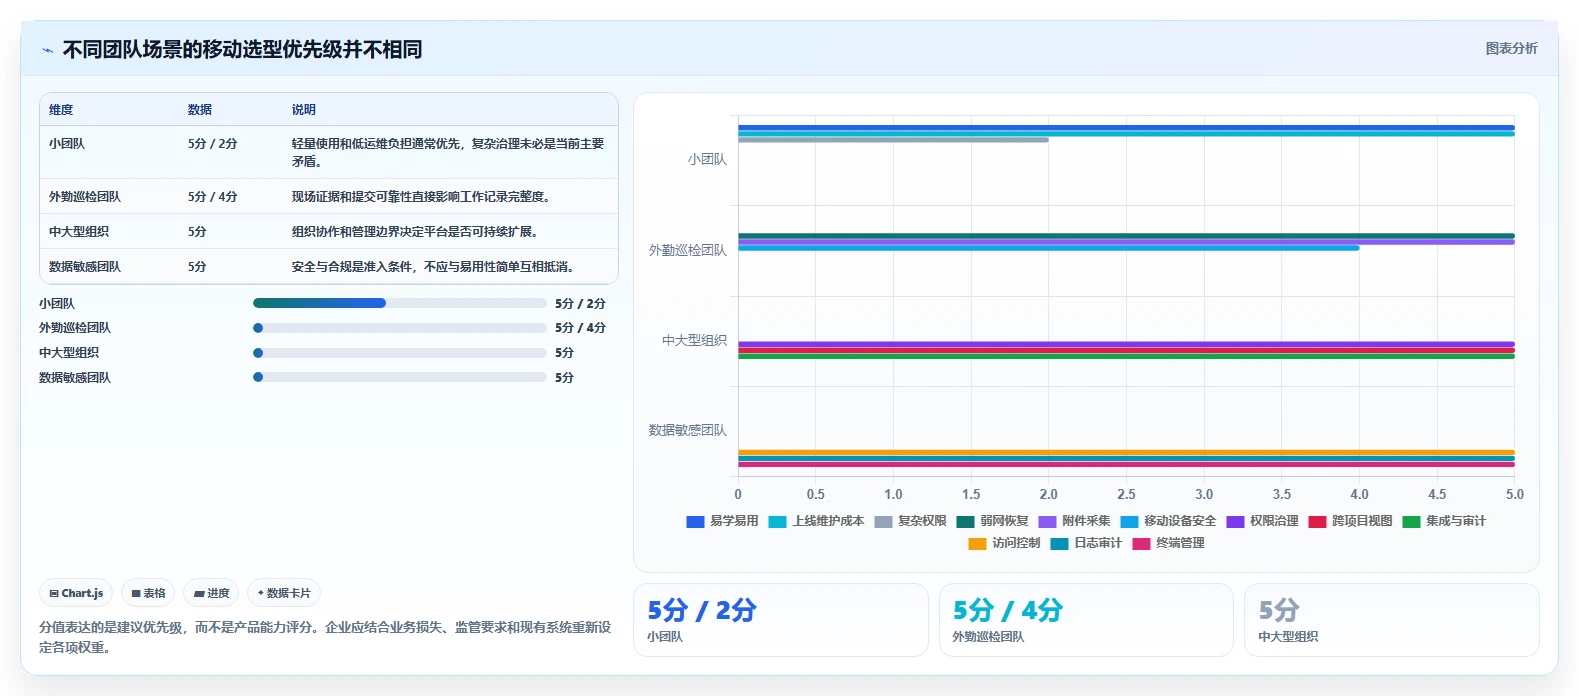Screen dimensions: 1579x696
Task: Click the orange 访问控制 legend swatch
Action: [977, 543]
